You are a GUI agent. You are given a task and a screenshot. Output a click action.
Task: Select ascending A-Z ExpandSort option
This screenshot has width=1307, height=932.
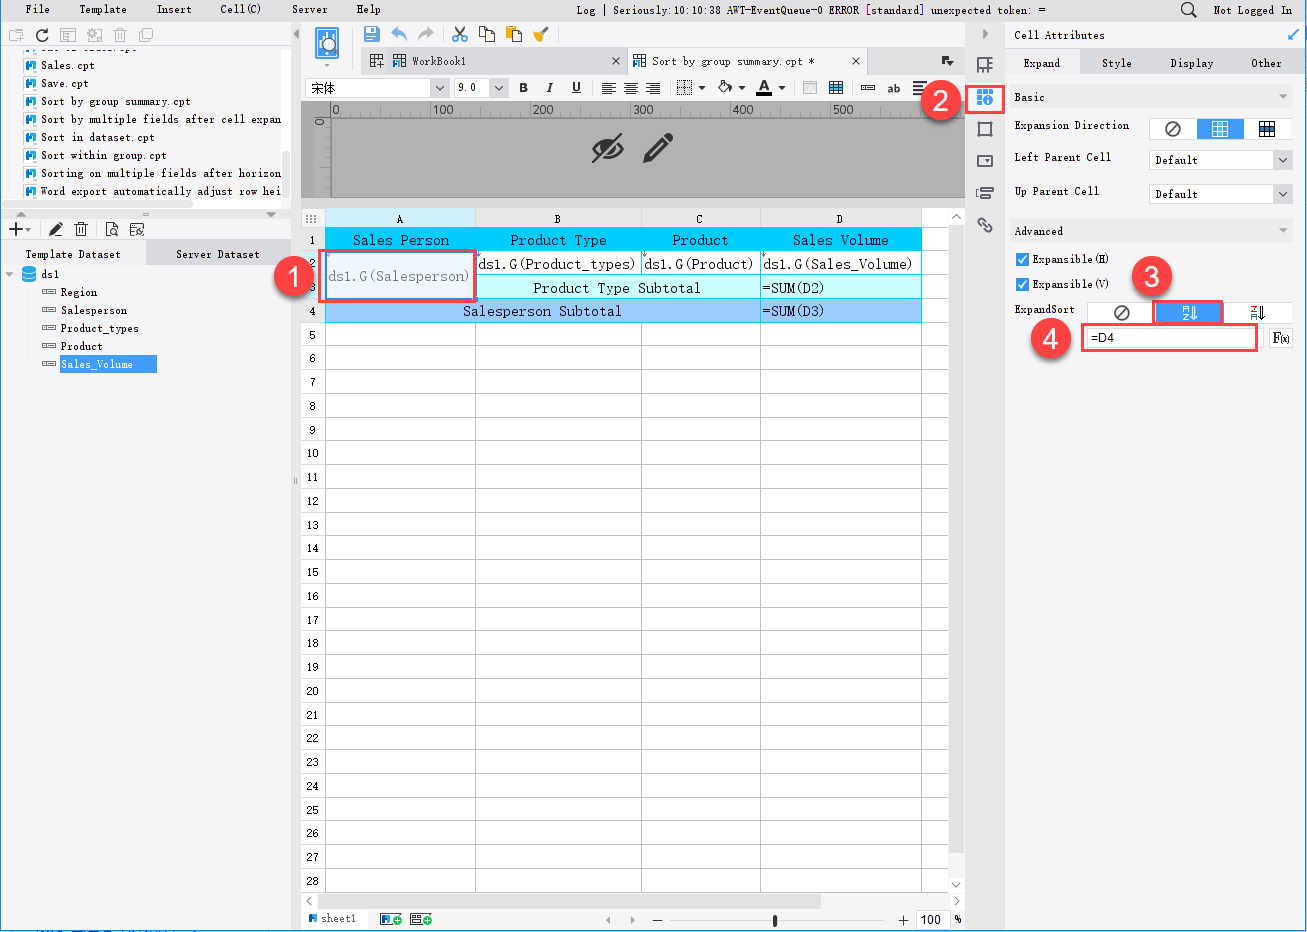1189,313
